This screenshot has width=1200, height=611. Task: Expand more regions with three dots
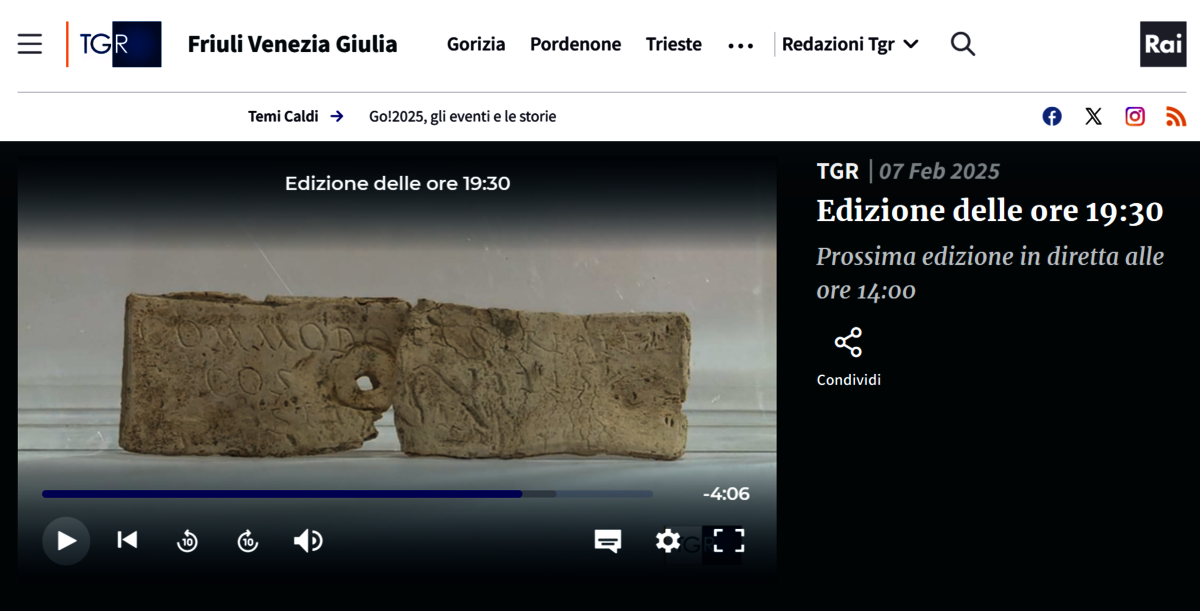coord(740,45)
